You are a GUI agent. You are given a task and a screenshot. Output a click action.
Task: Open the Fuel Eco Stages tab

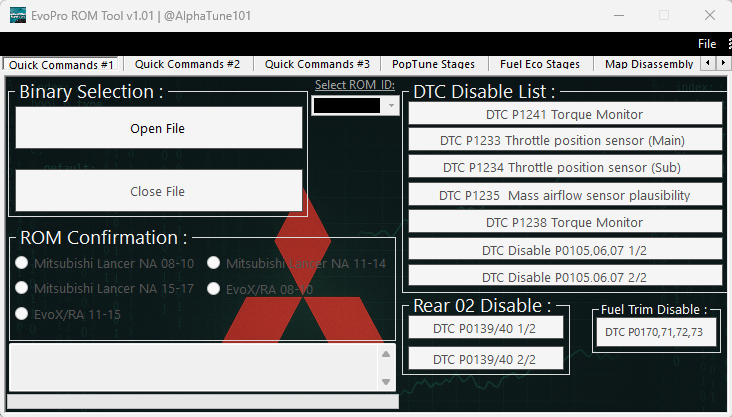[540, 64]
